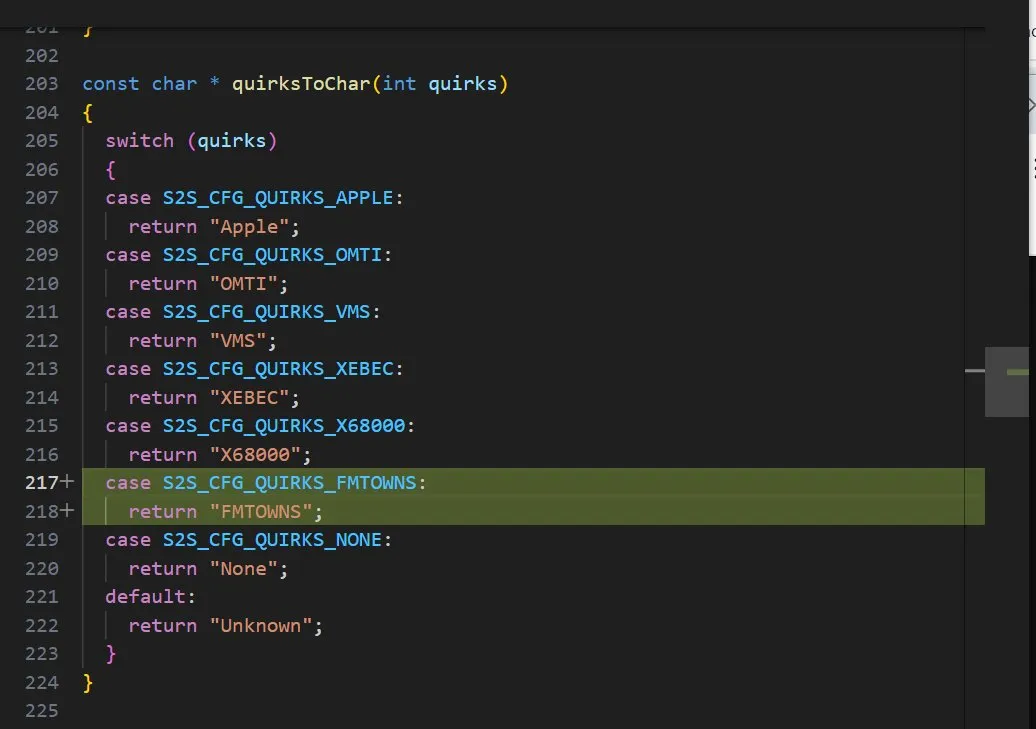Screen dimensions: 1036x729
Task: Click line number 211
Action: click(42, 312)
